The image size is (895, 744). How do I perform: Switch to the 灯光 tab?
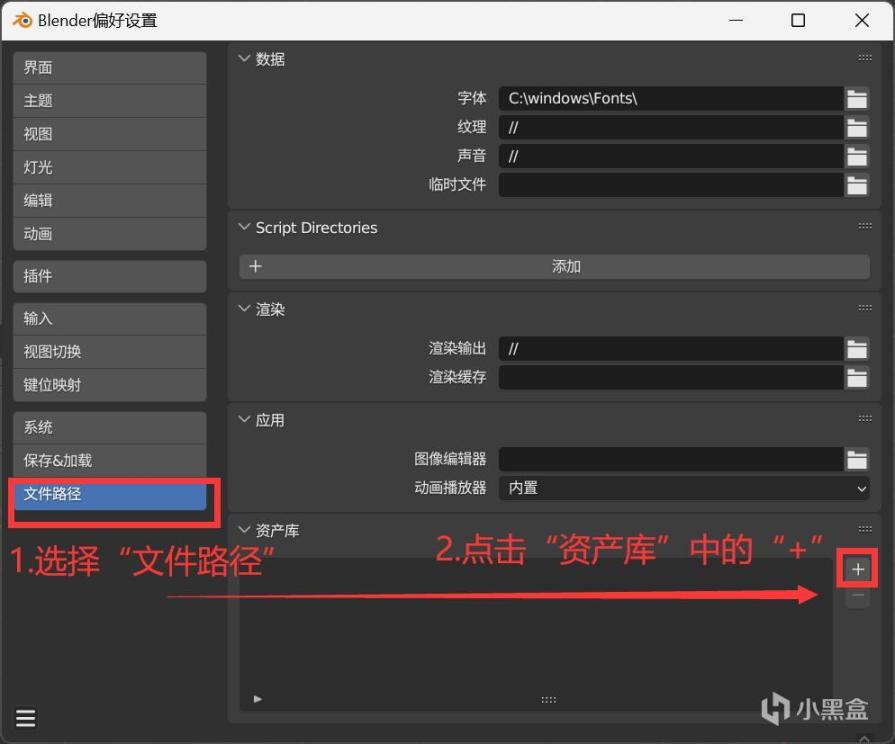(x=110, y=167)
